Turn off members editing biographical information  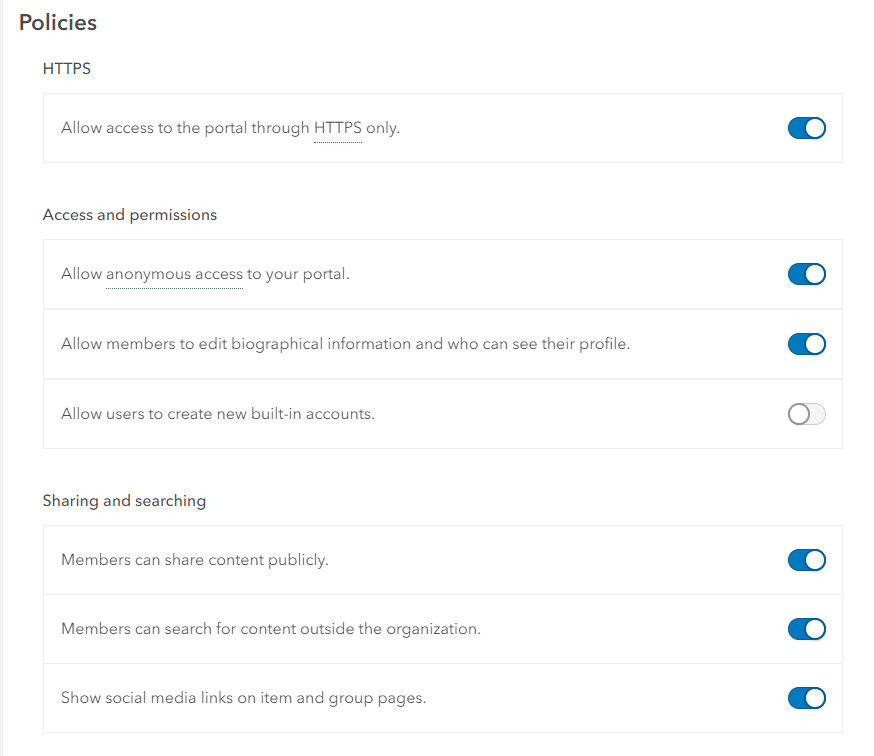806,344
